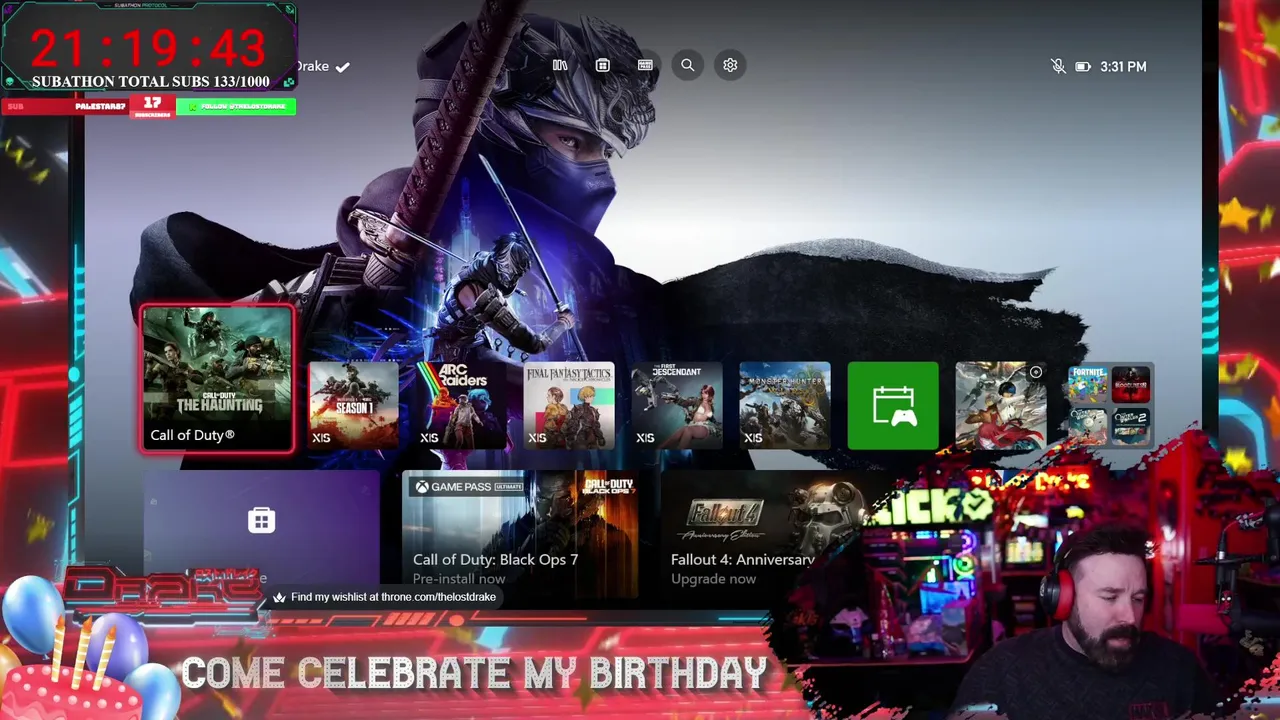Open the ARC Raiders game tile

point(461,405)
